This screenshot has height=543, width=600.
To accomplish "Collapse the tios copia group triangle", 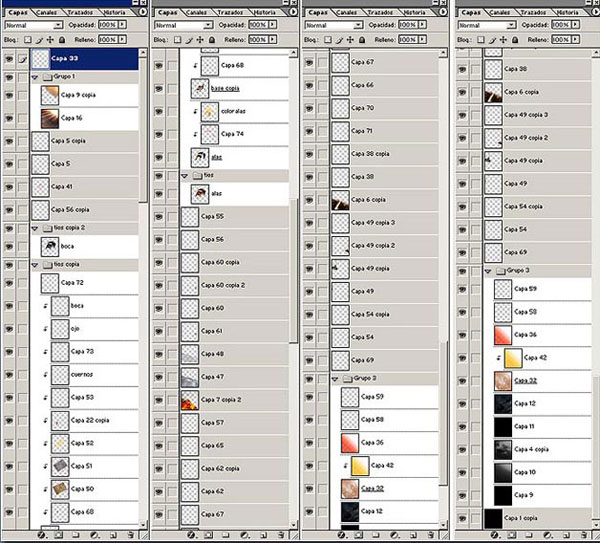I will click(x=35, y=265).
